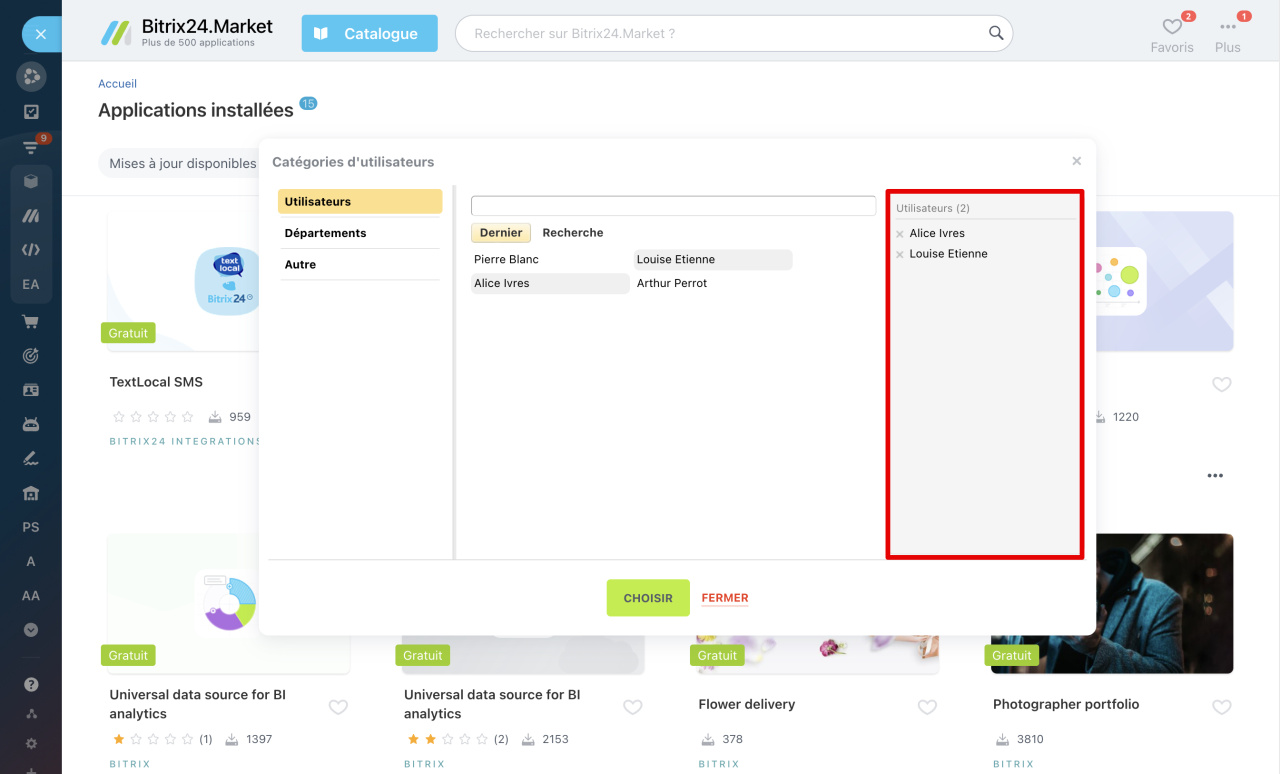The image size is (1280, 774).
Task: Remove Alice Ivres from selected users
Action: pyautogui.click(x=900, y=234)
